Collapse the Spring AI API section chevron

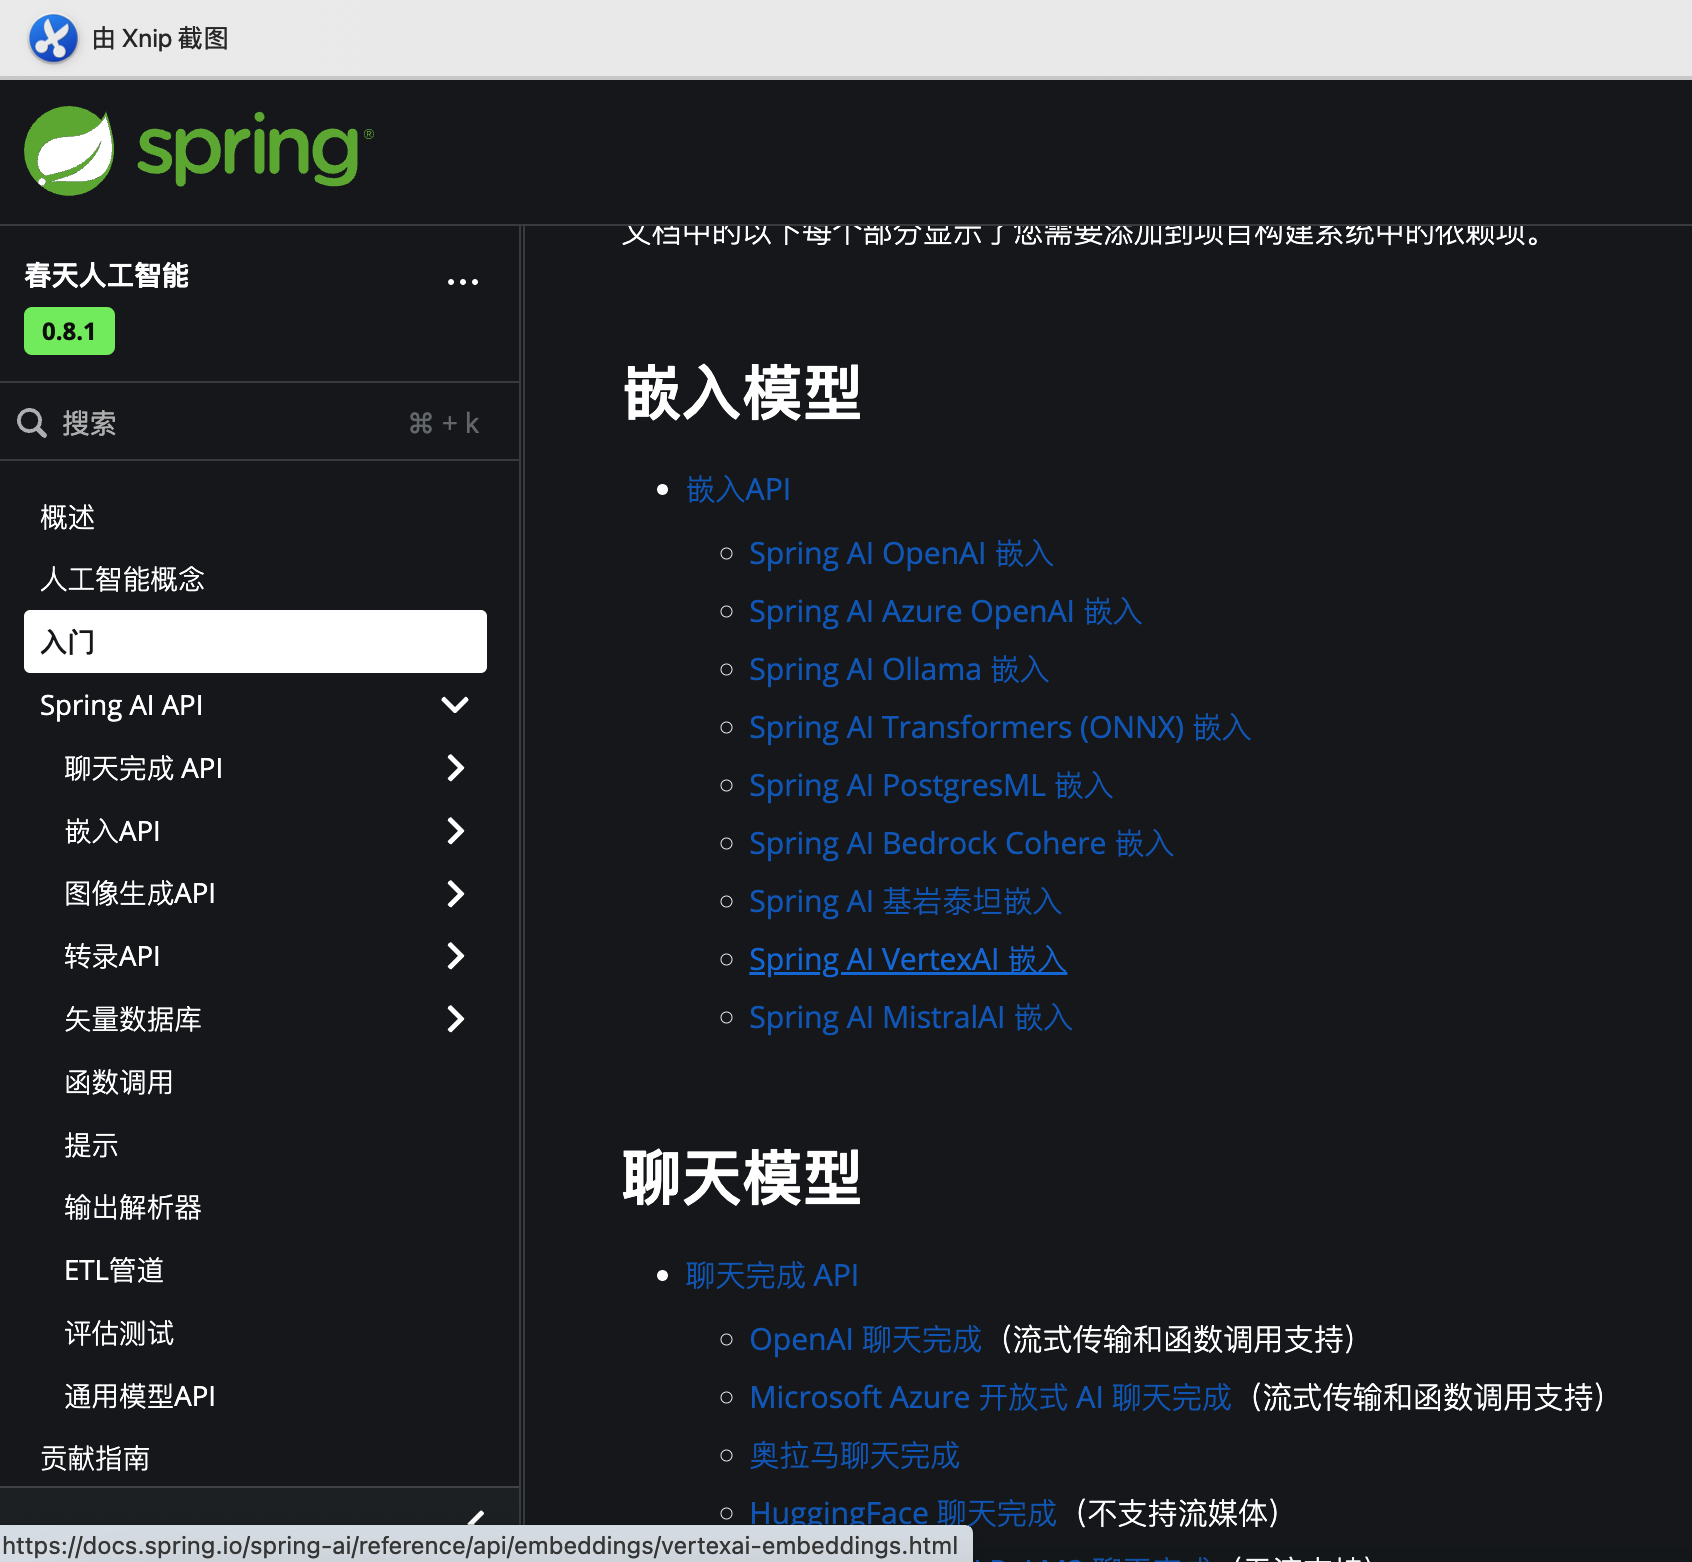pos(455,705)
